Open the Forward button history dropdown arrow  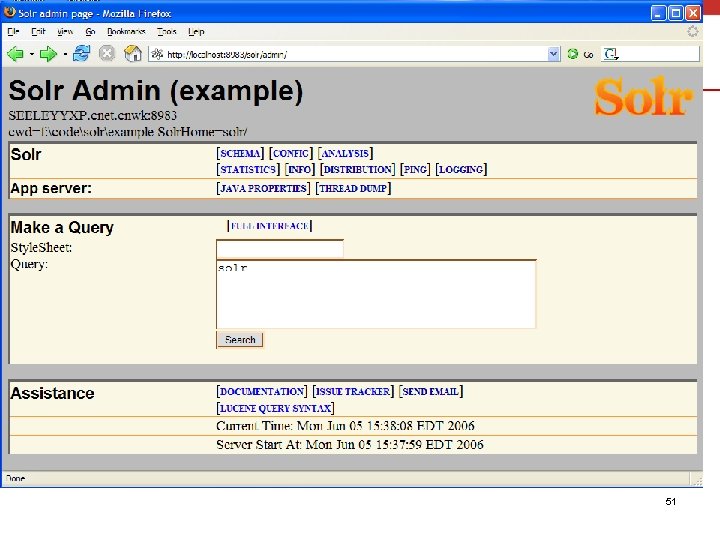pos(65,54)
